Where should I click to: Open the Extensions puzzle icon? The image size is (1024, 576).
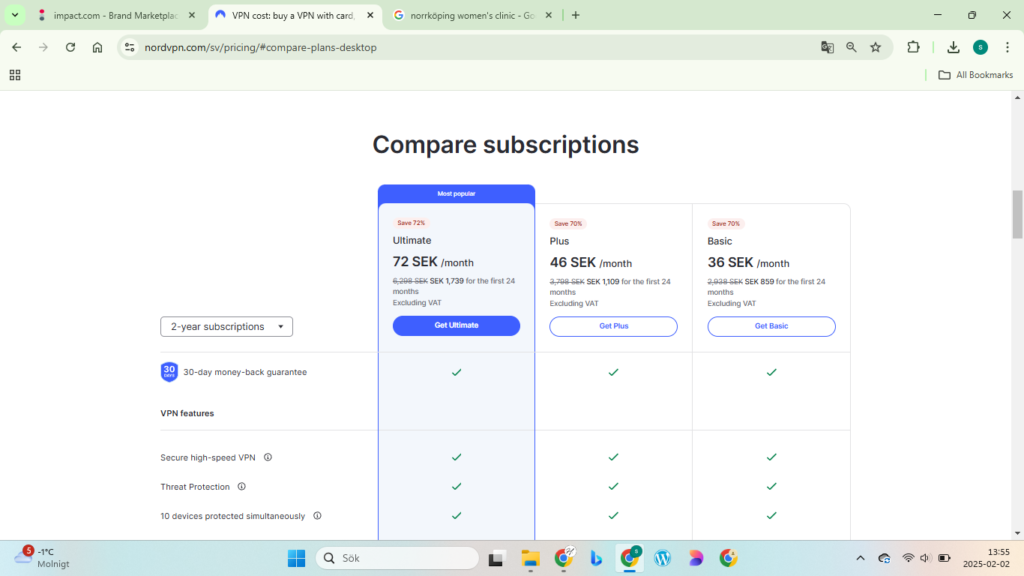click(x=913, y=47)
